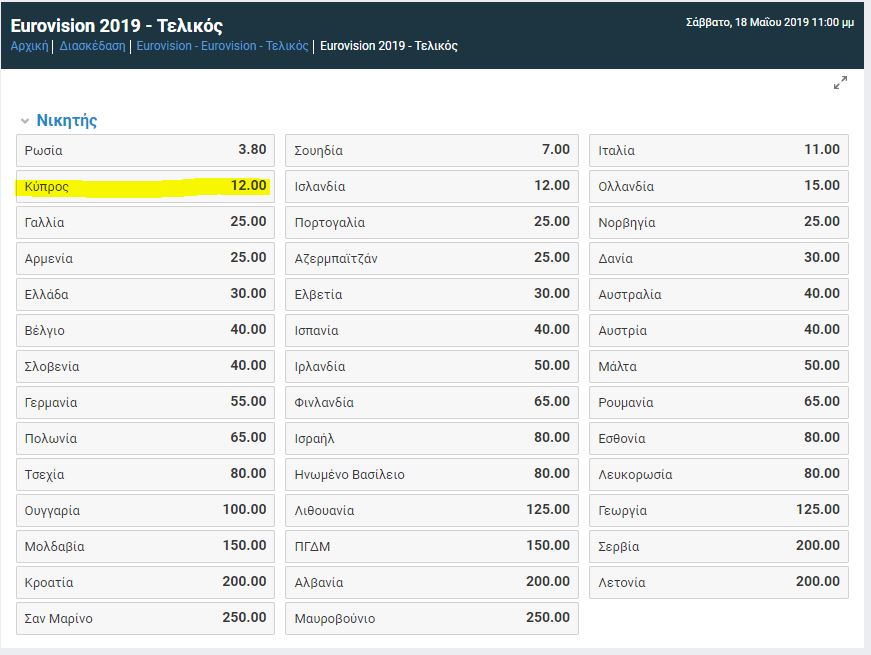871x655 pixels.
Task: Click the ΠΓΔΜ 150.00 outcome
Action: point(432,547)
